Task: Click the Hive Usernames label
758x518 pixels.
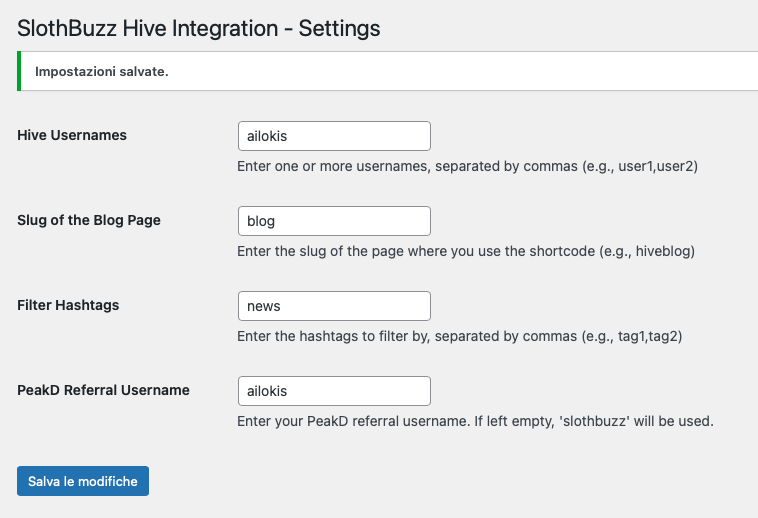Action: [72, 135]
